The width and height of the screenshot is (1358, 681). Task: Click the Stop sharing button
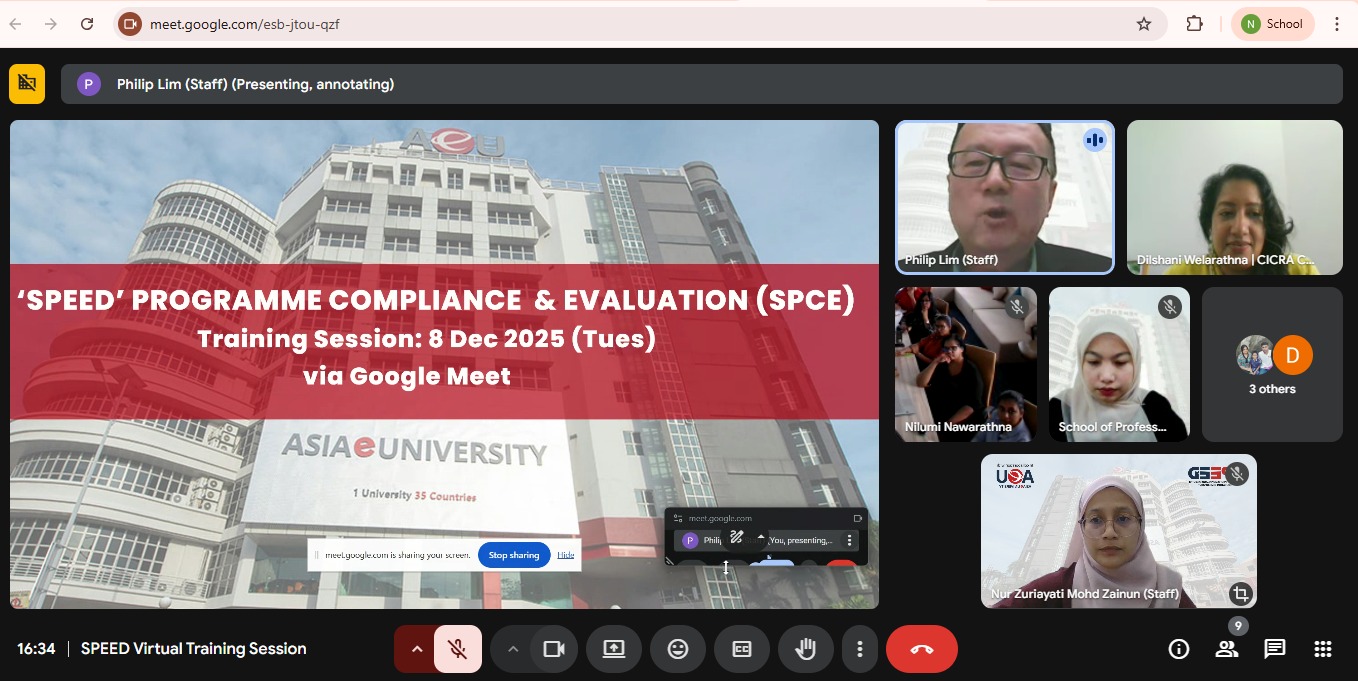[x=514, y=555]
